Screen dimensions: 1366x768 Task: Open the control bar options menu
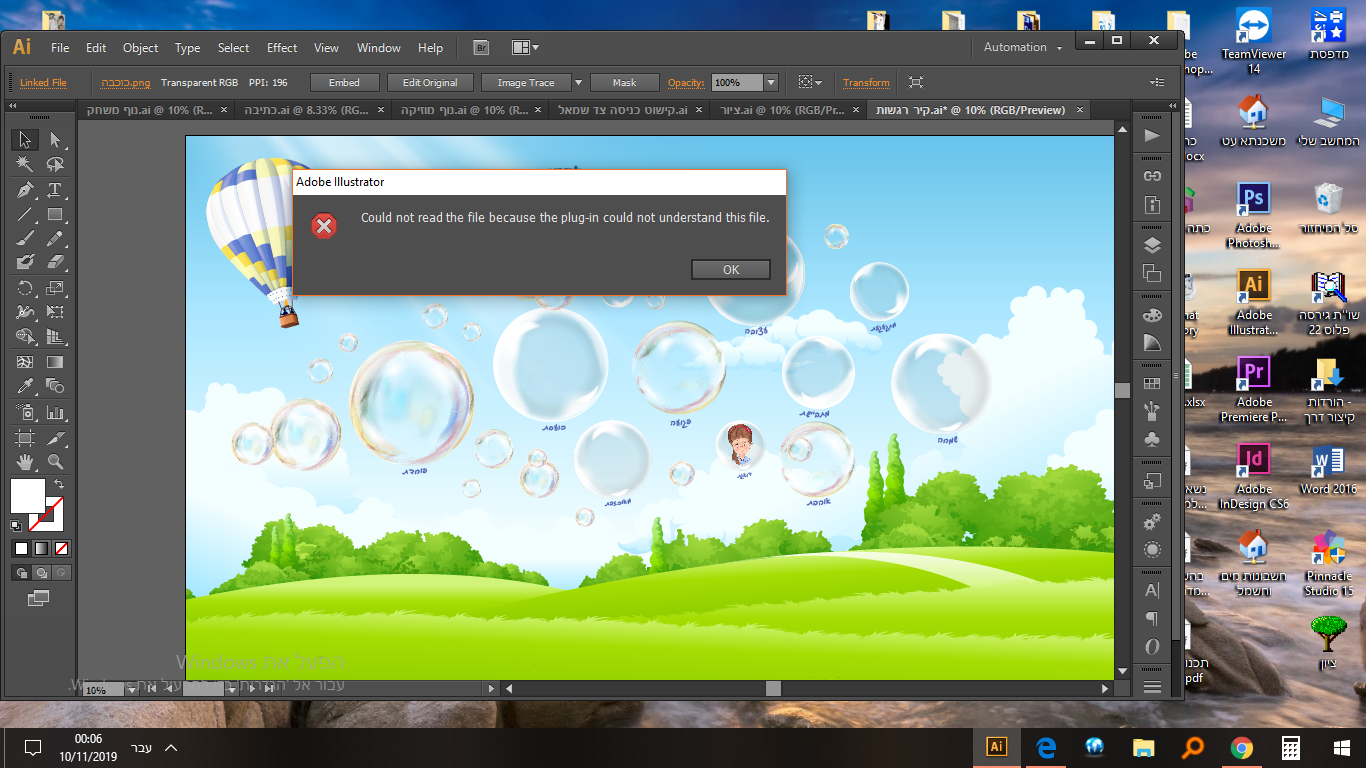click(1157, 82)
